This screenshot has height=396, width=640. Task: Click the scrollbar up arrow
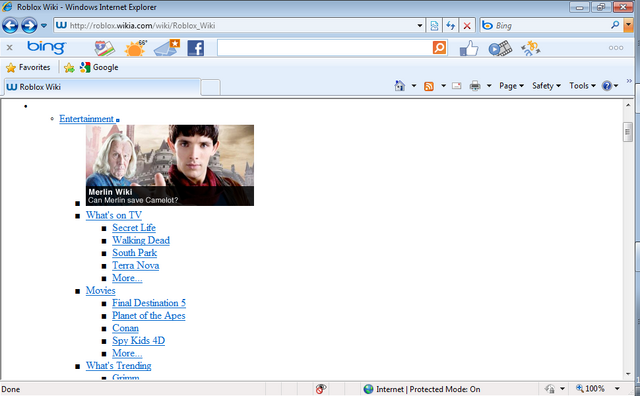point(628,105)
